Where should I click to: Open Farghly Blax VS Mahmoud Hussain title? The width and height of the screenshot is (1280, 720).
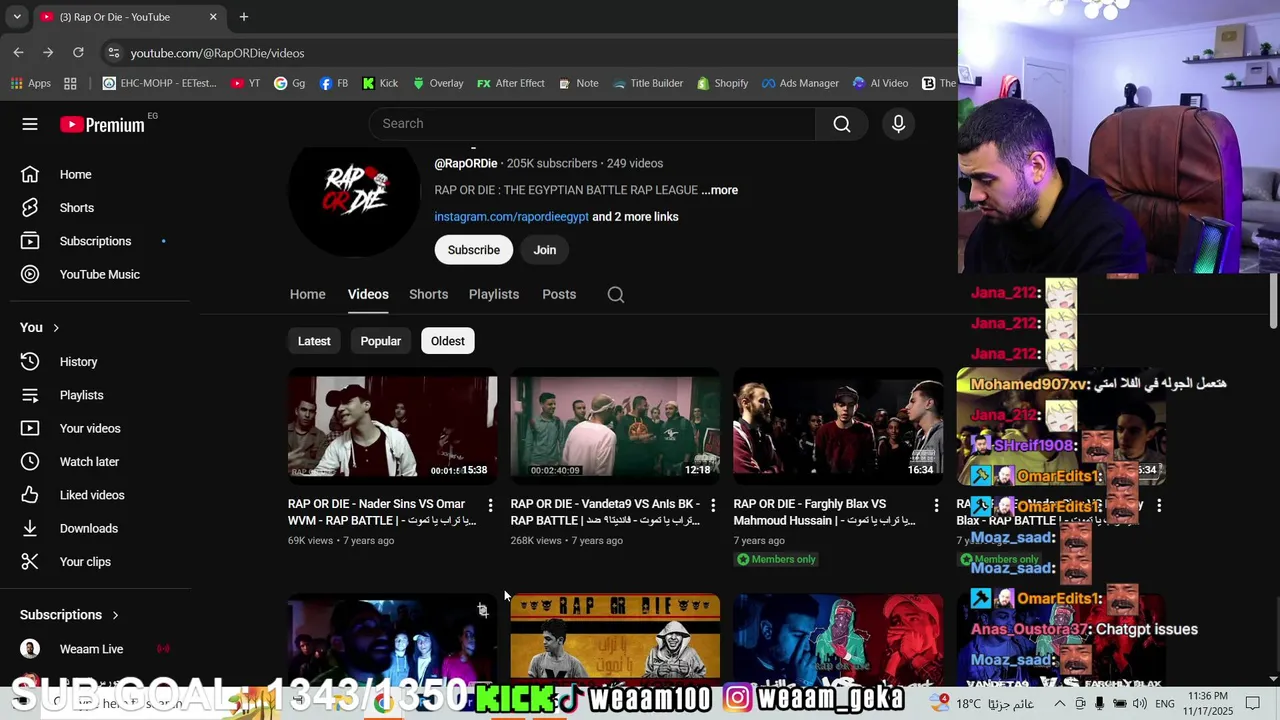pyautogui.click(x=825, y=512)
